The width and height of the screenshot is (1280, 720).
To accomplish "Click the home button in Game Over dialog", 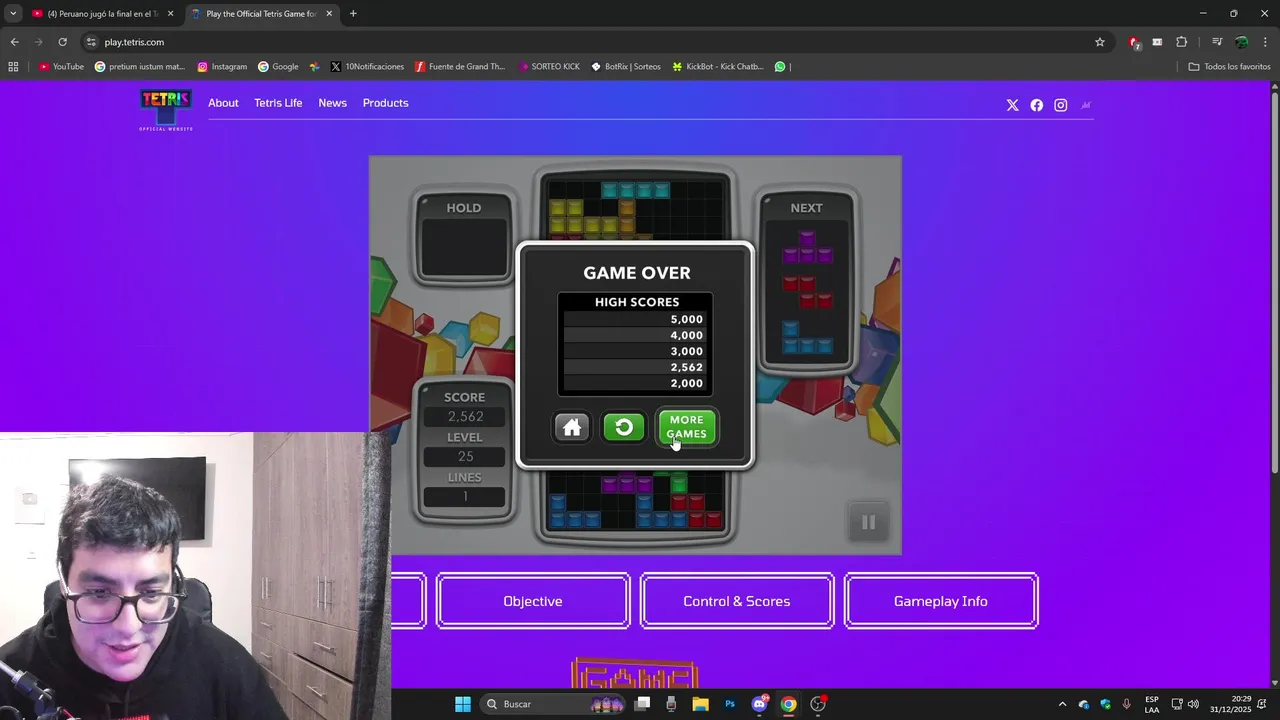I will pos(572,428).
